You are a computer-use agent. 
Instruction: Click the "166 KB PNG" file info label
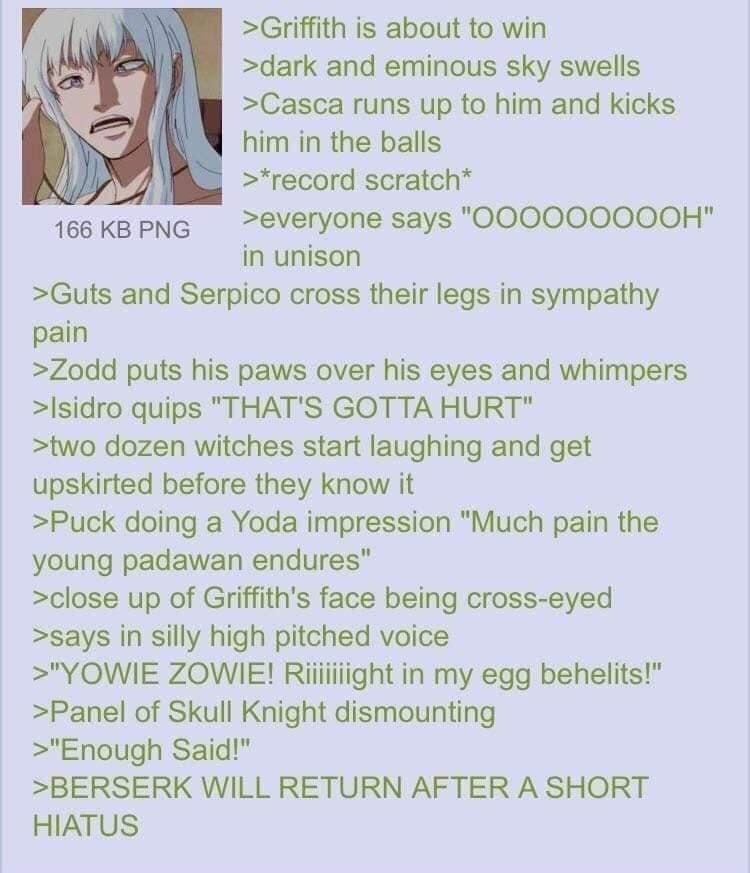click(x=122, y=229)
